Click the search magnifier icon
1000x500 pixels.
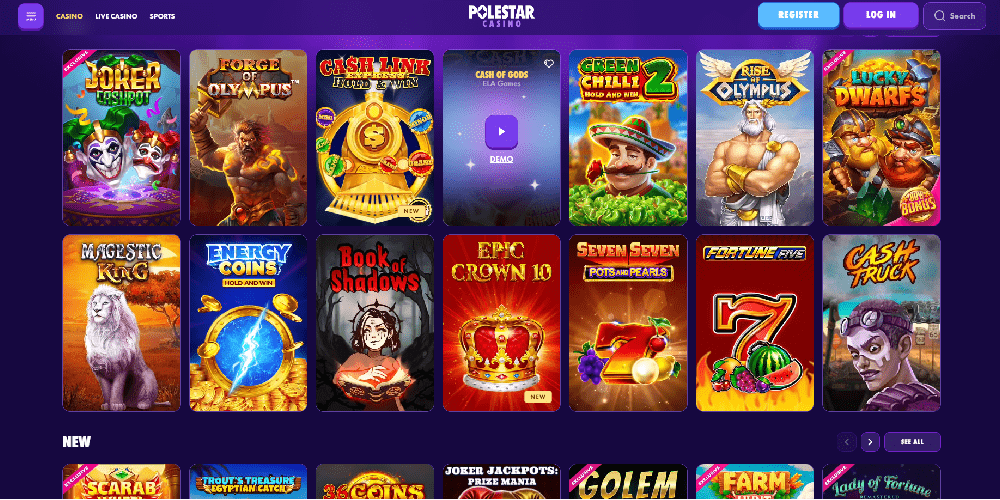point(939,16)
